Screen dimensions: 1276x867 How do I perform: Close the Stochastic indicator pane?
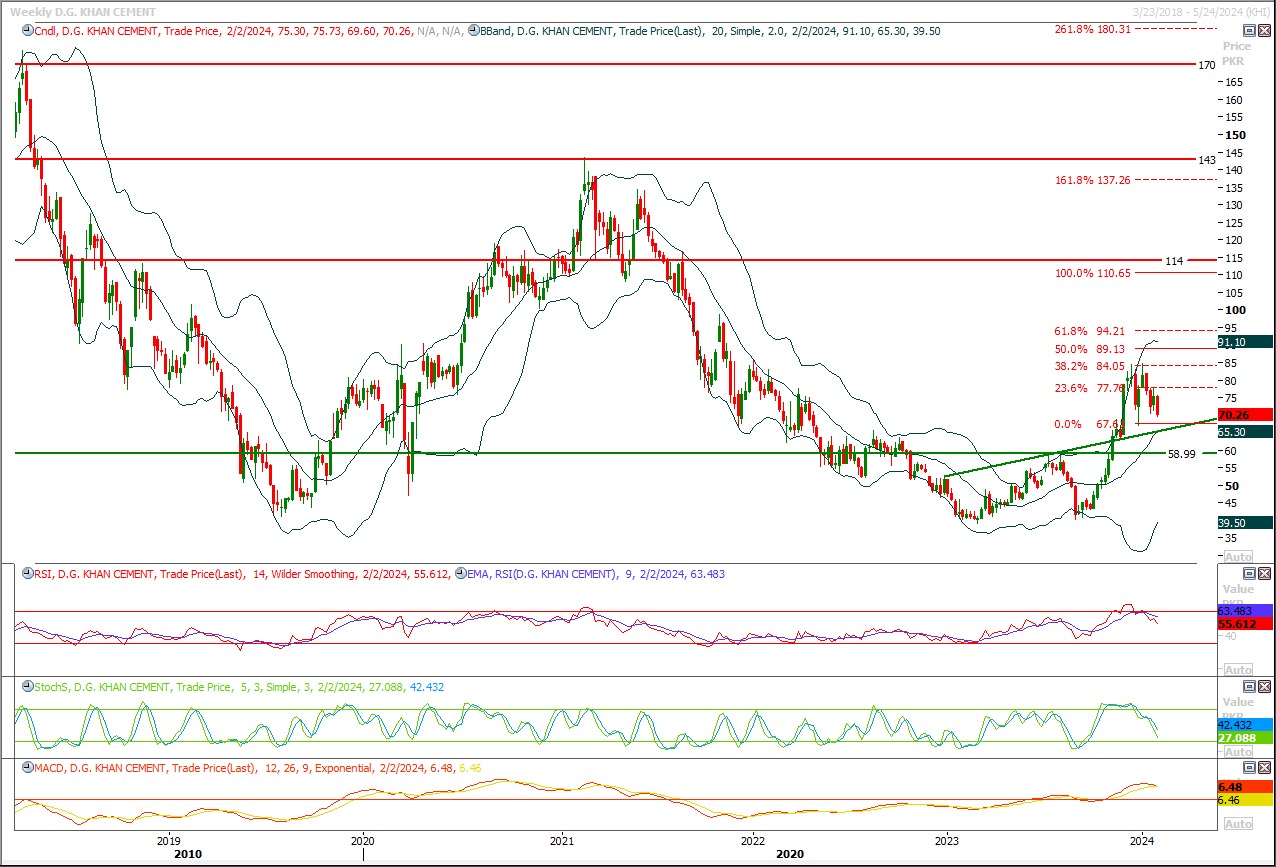1264,686
